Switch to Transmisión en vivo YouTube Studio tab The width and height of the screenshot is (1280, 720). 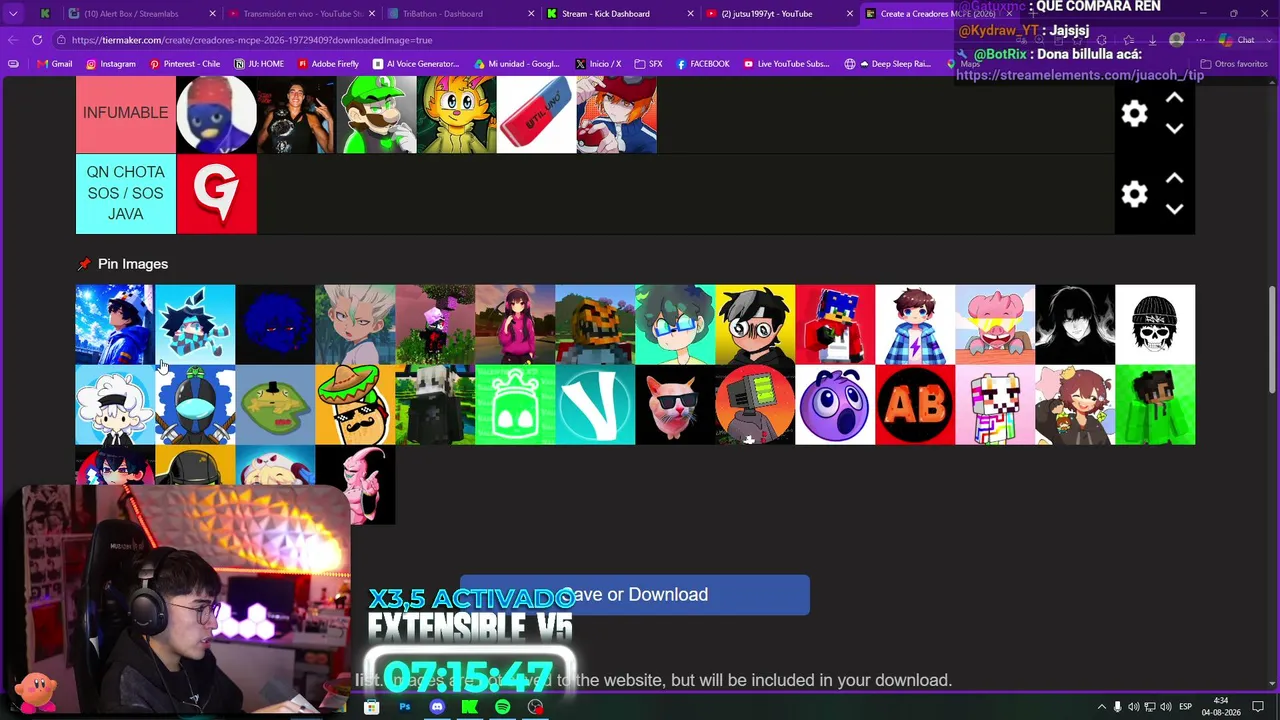click(300, 14)
